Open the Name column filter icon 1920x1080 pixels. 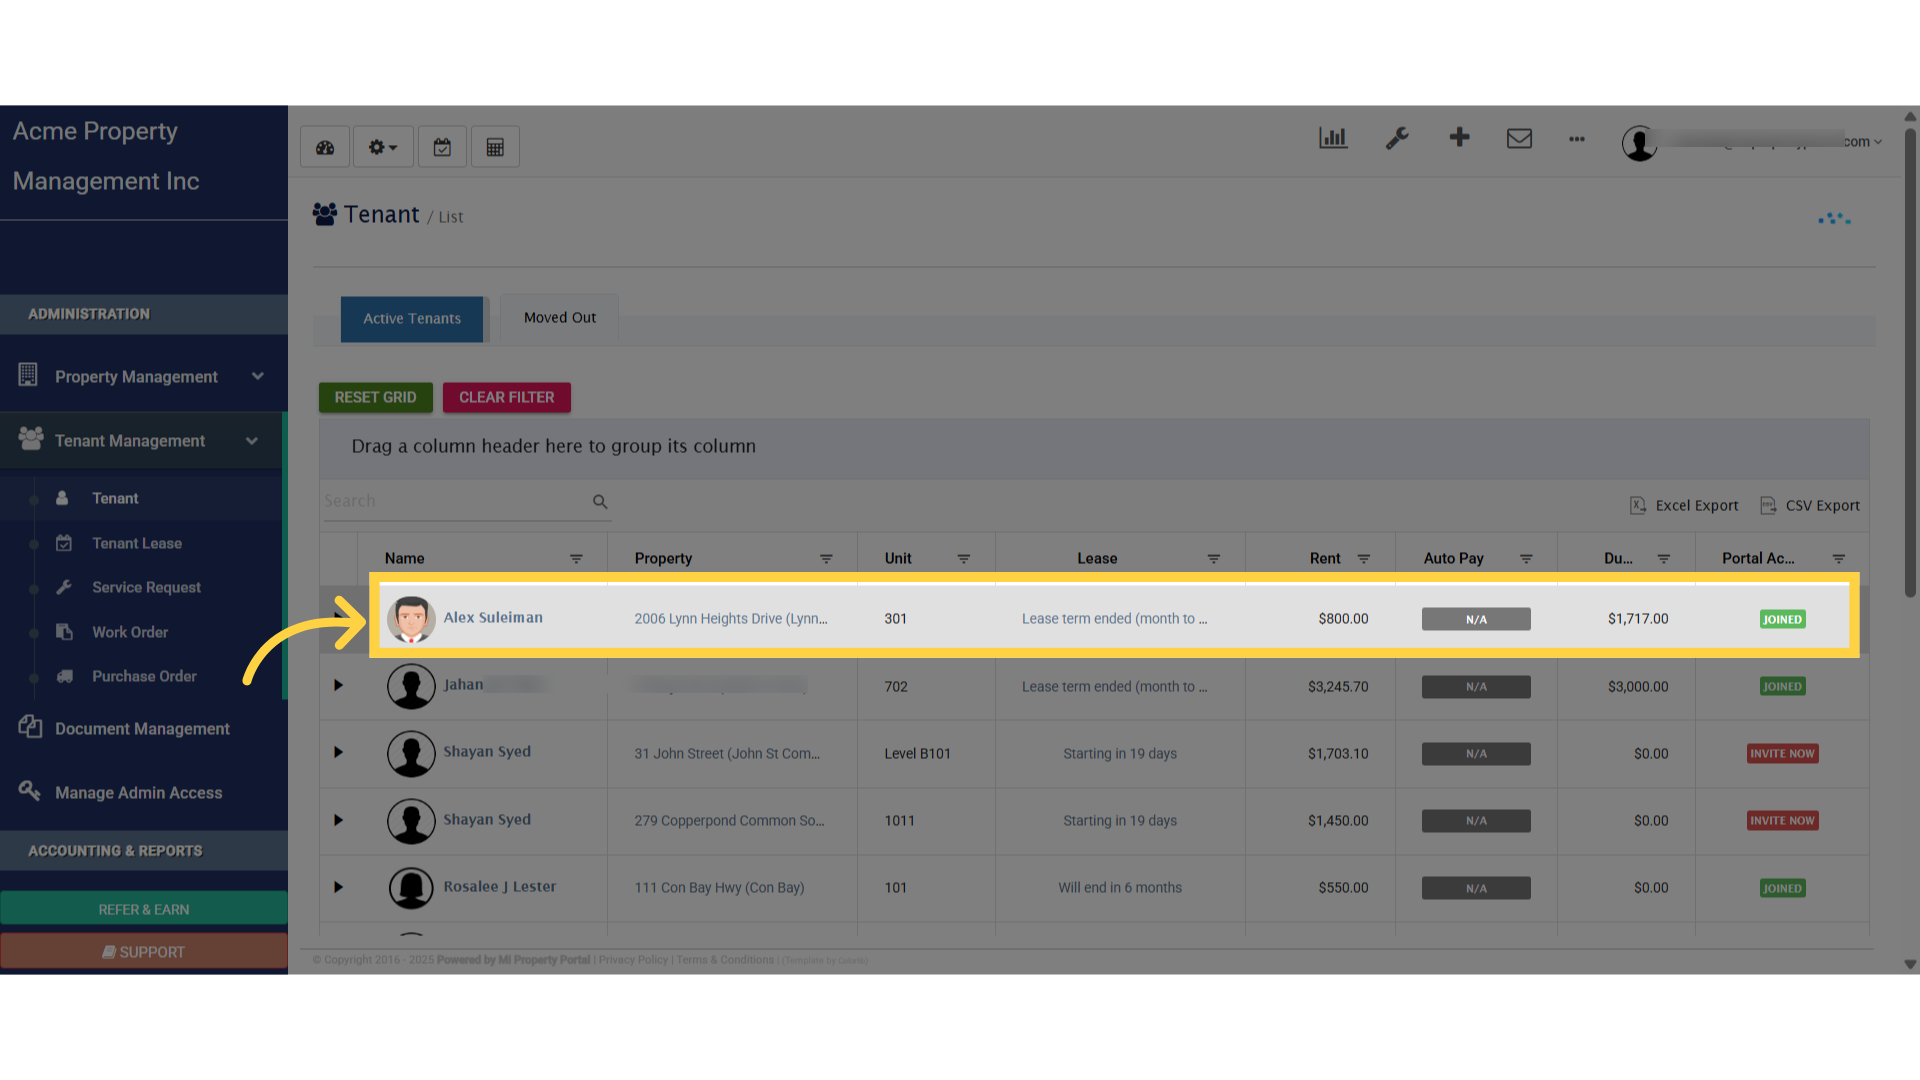click(x=576, y=559)
